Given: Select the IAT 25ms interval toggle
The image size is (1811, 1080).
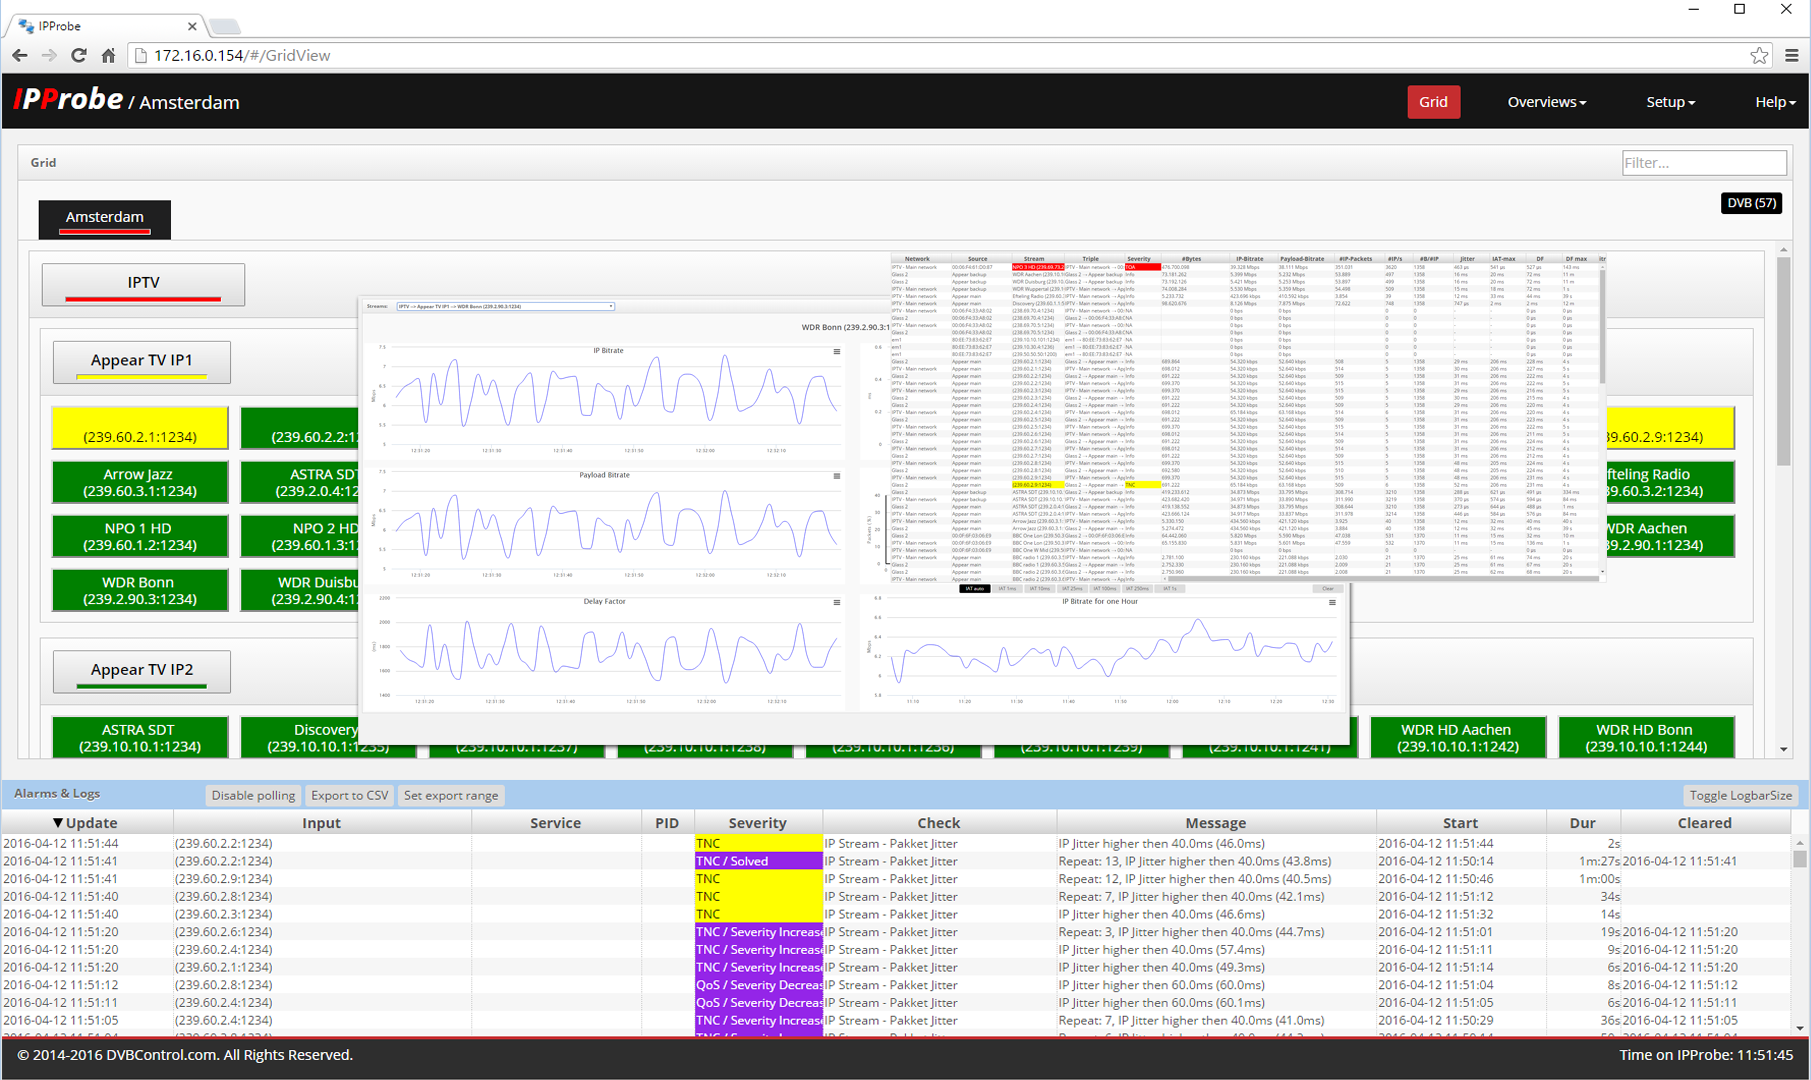Looking at the screenshot, I should pos(1072,589).
